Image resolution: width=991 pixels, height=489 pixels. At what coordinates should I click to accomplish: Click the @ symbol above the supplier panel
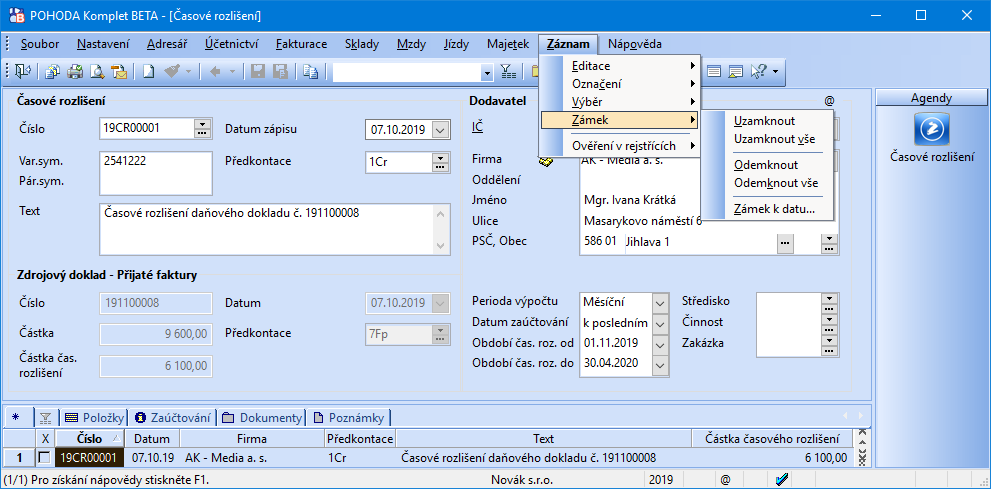(x=830, y=100)
